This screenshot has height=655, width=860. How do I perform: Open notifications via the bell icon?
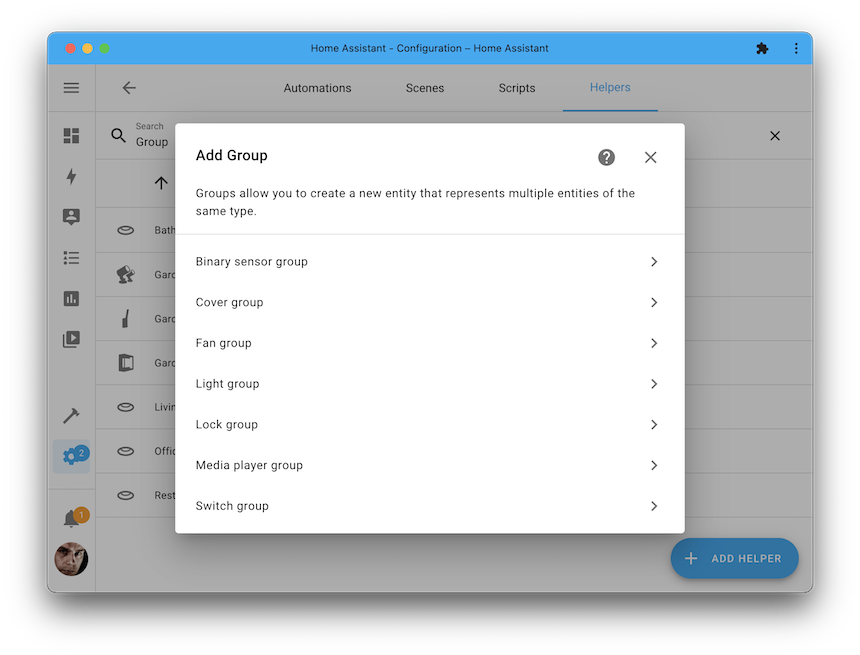coord(71,517)
